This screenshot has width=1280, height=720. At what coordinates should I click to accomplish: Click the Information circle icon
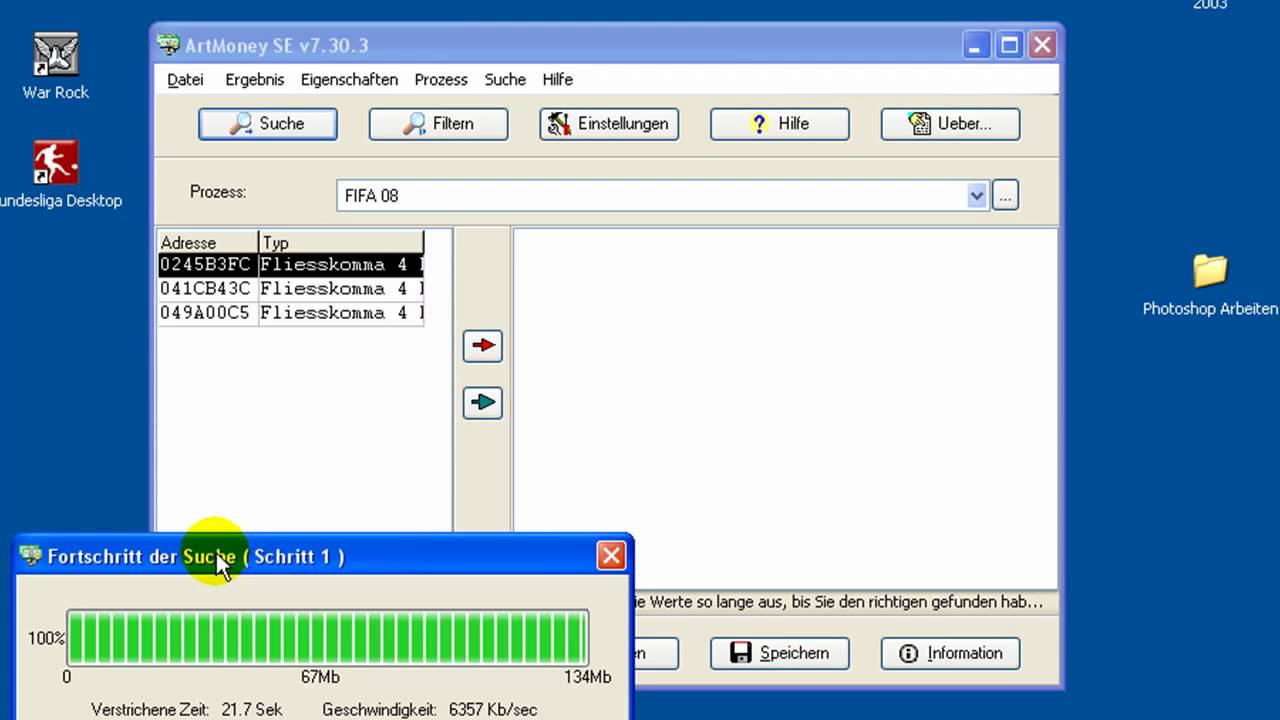point(908,653)
